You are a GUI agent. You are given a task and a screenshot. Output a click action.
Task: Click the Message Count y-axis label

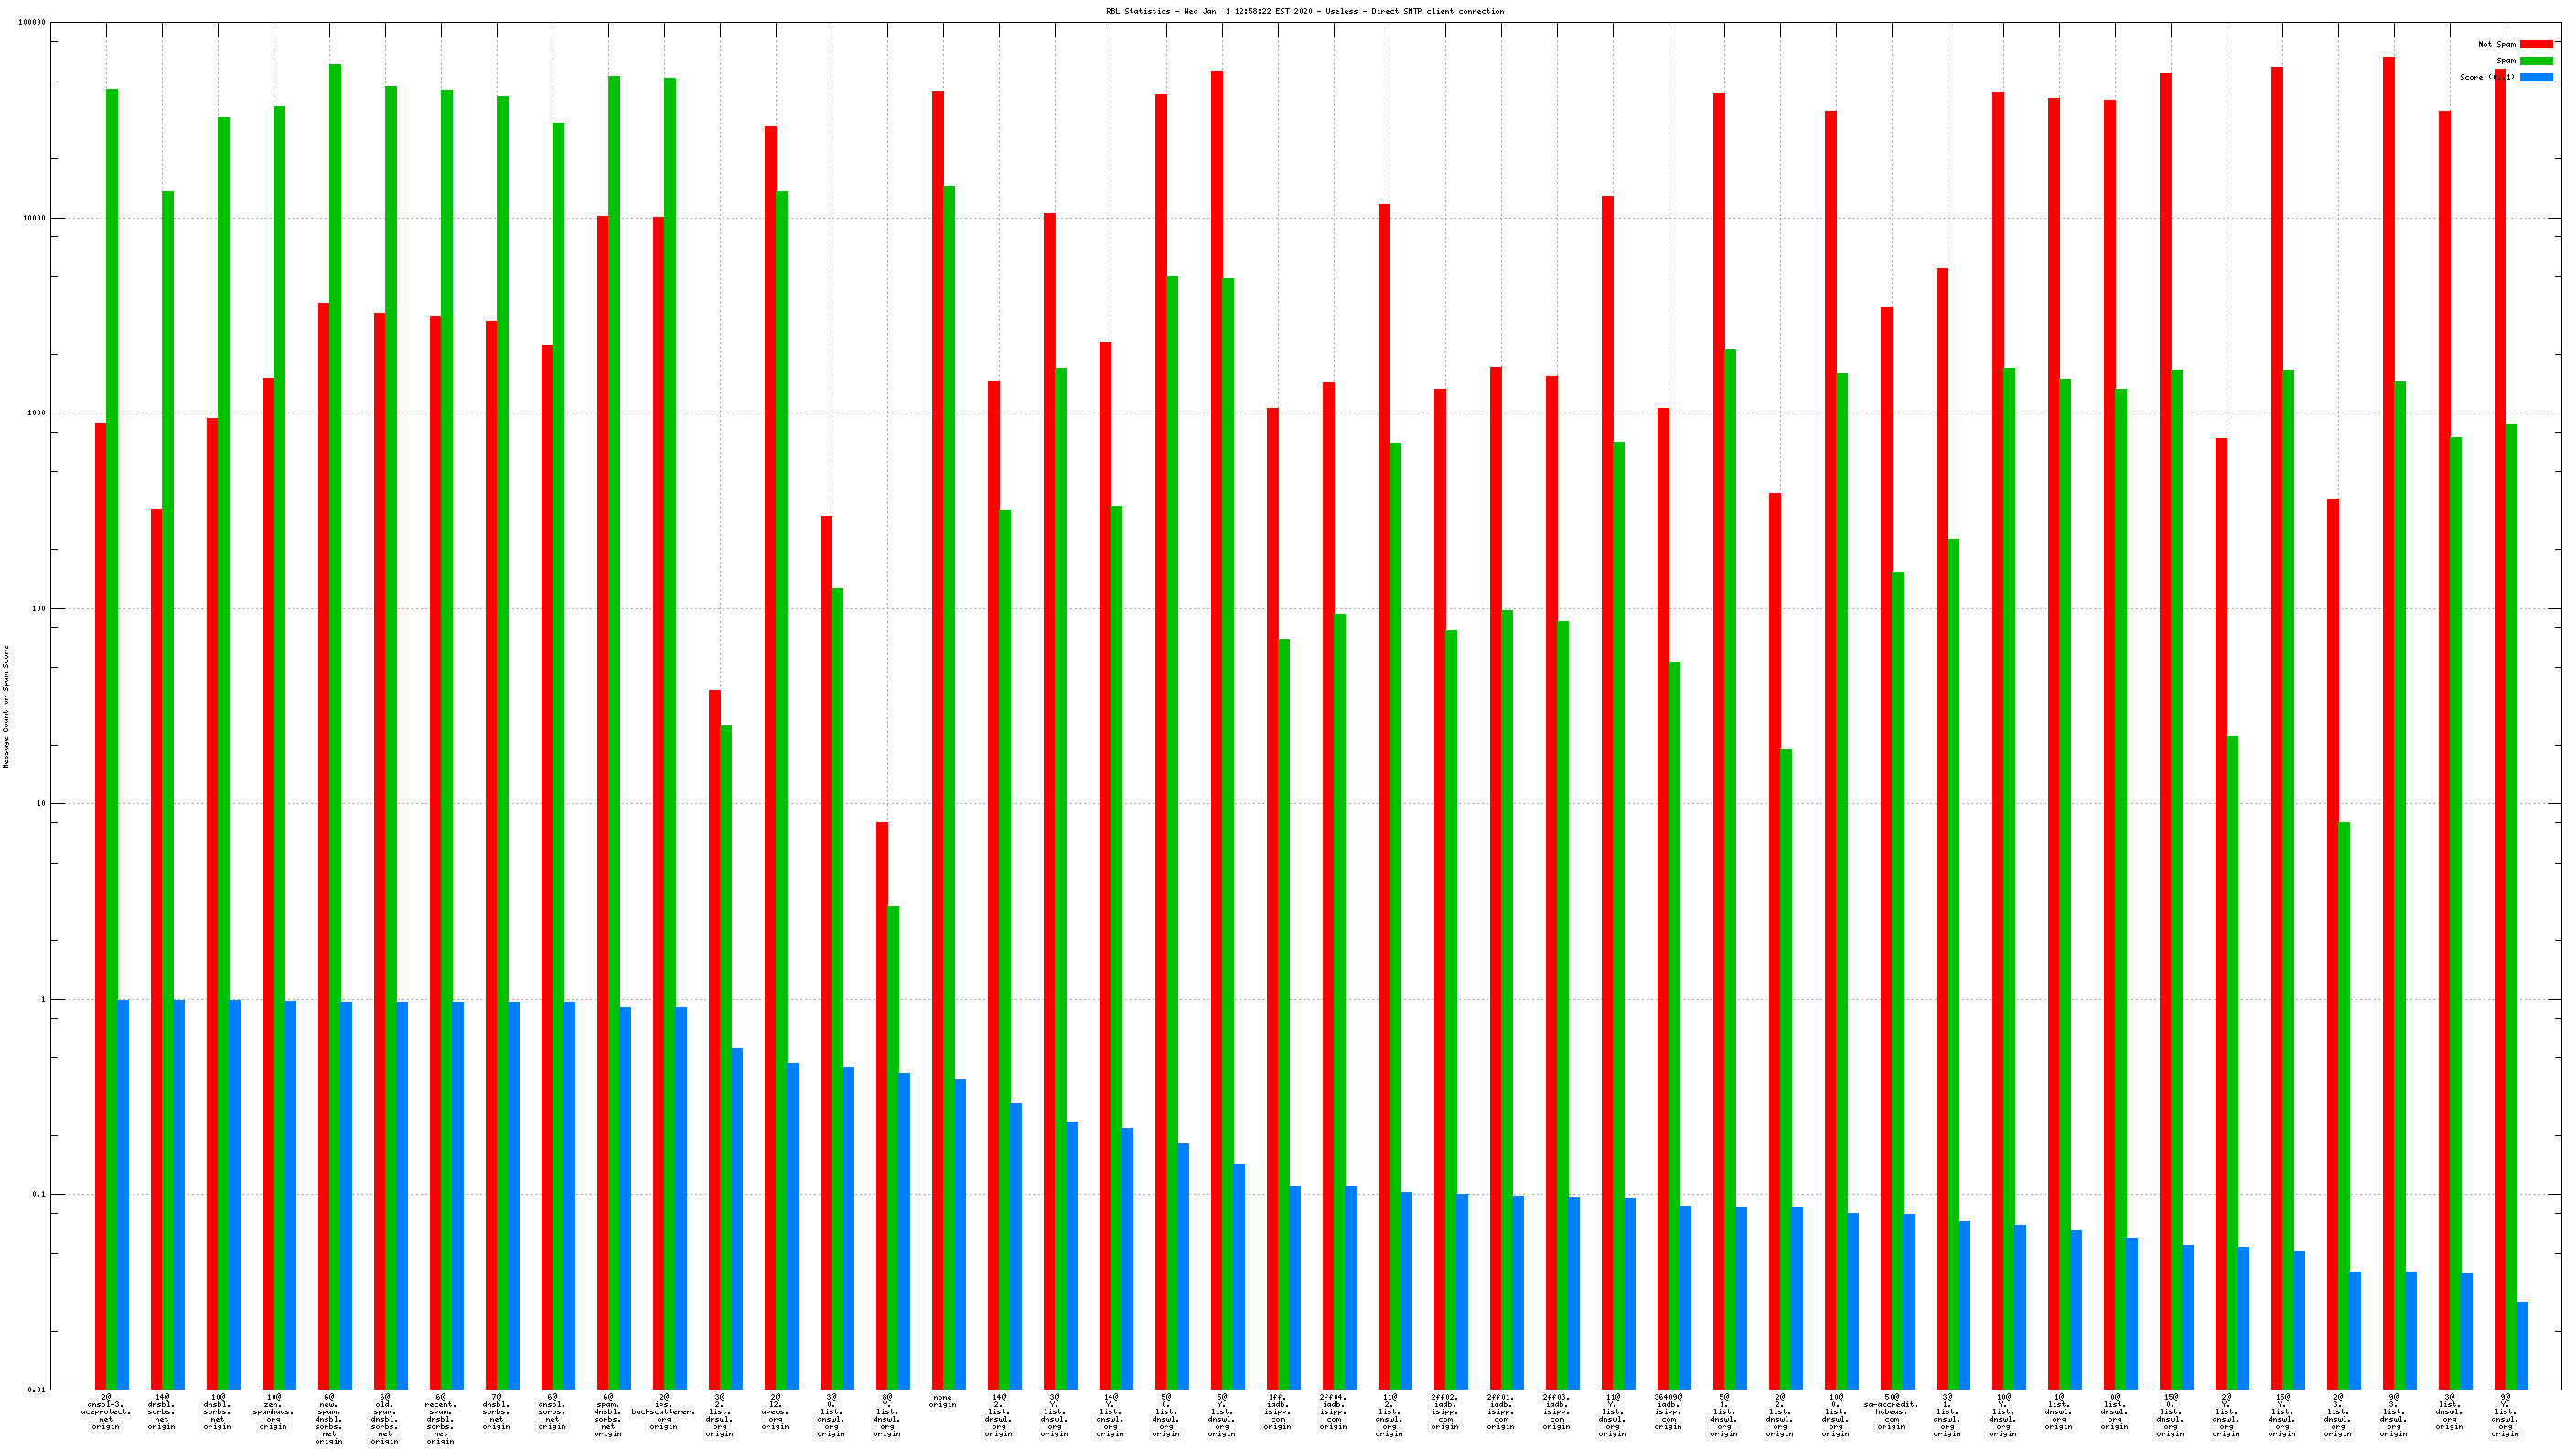click(6, 706)
